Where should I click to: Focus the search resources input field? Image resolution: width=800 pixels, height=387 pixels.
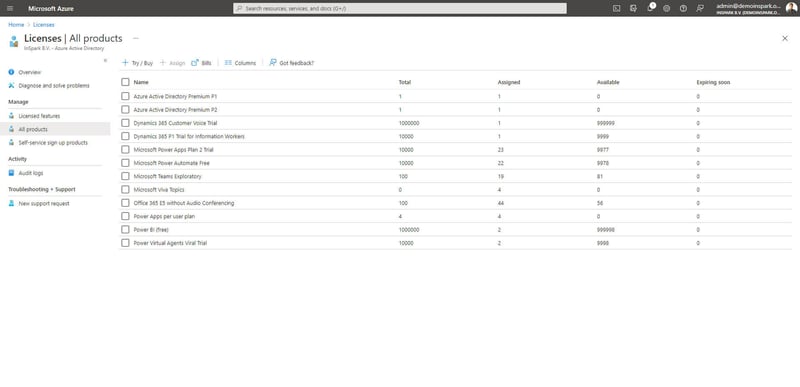click(x=399, y=8)
